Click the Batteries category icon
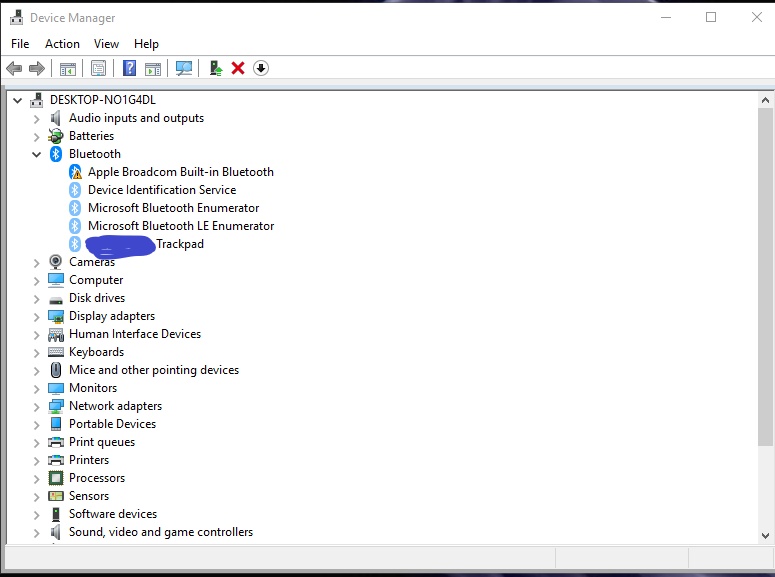Screen dimensions: 775x577 pyautogui.click(x=56, y=136)
